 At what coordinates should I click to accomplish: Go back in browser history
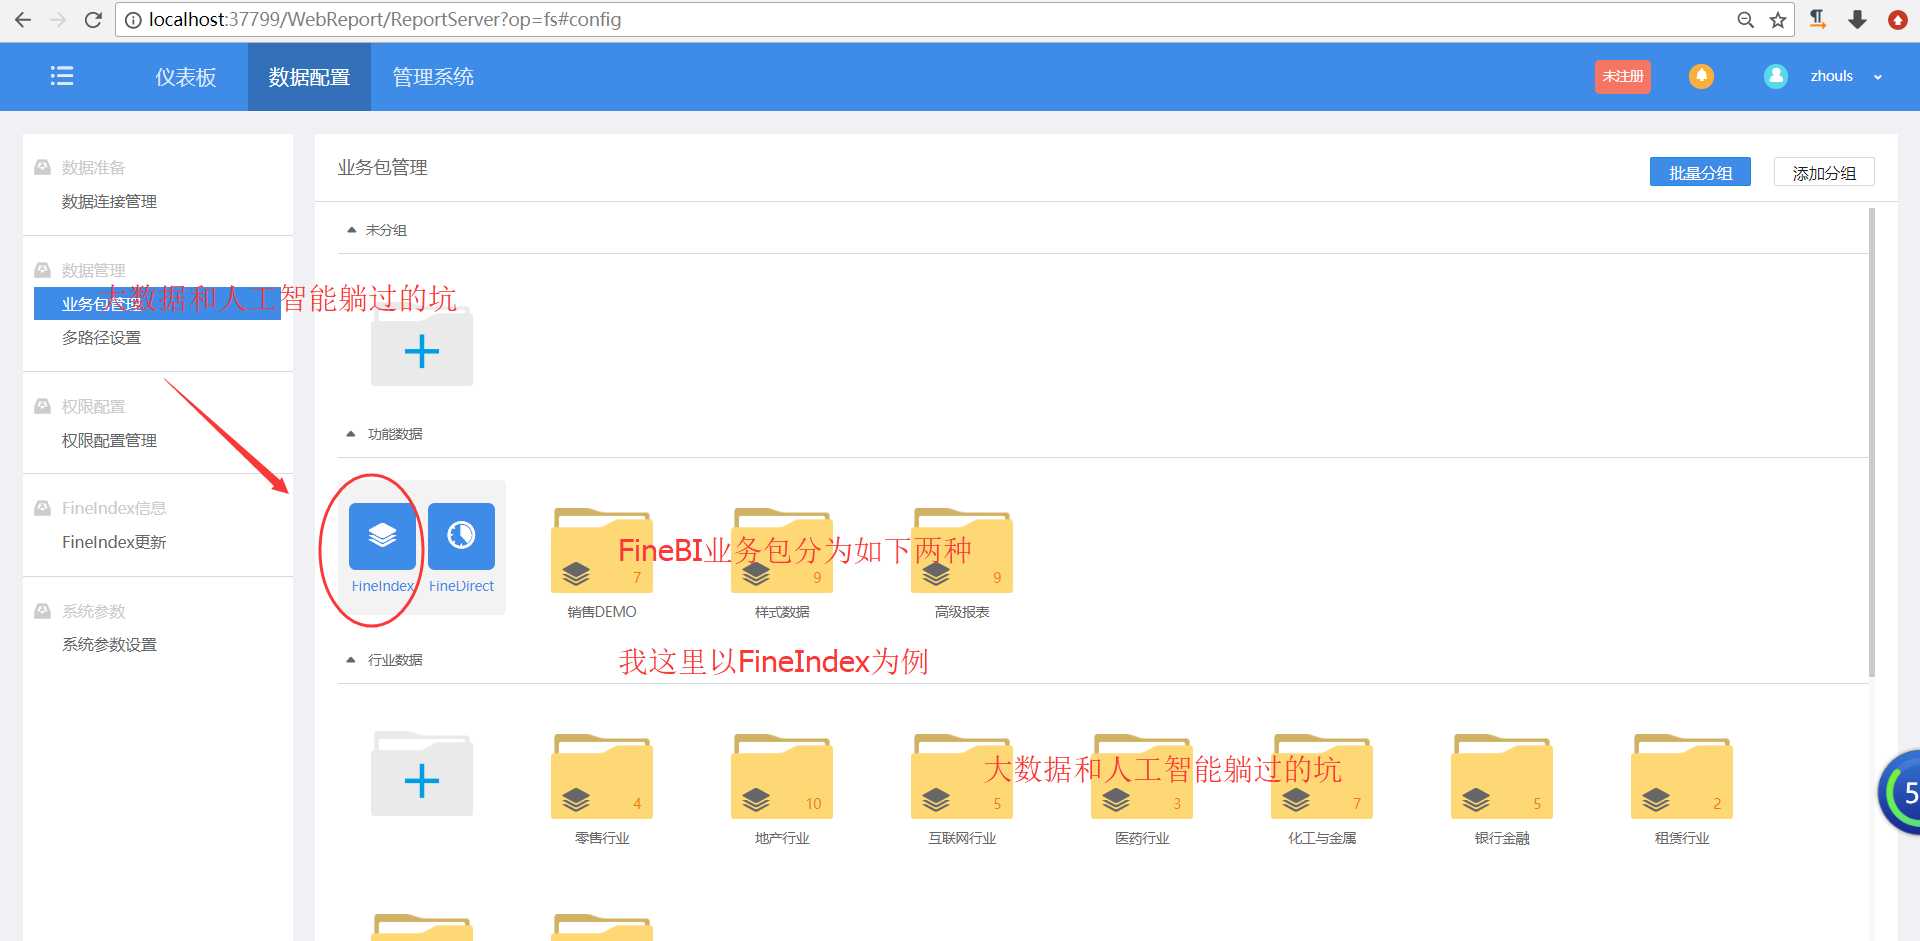tap(23, 20)
